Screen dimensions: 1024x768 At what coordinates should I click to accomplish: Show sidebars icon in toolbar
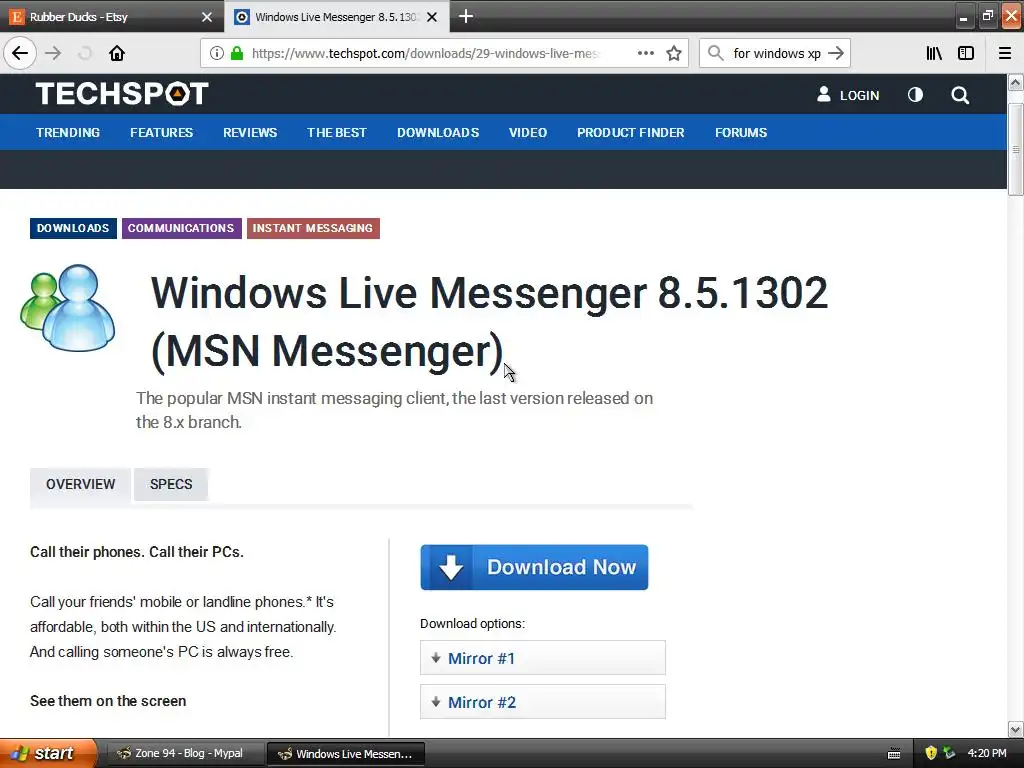[966, 54]
